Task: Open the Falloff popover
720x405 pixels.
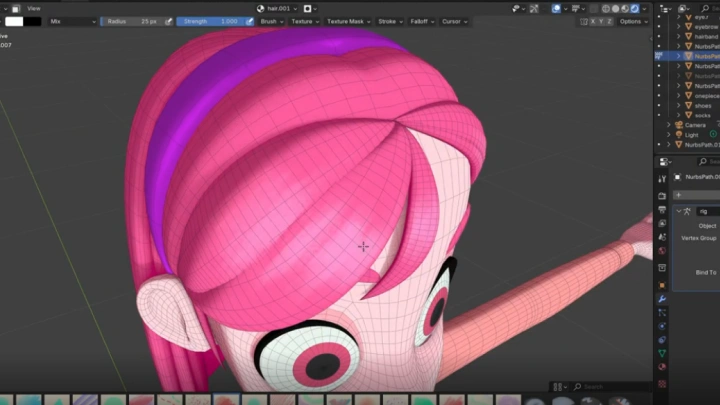Action: [422, 22]
